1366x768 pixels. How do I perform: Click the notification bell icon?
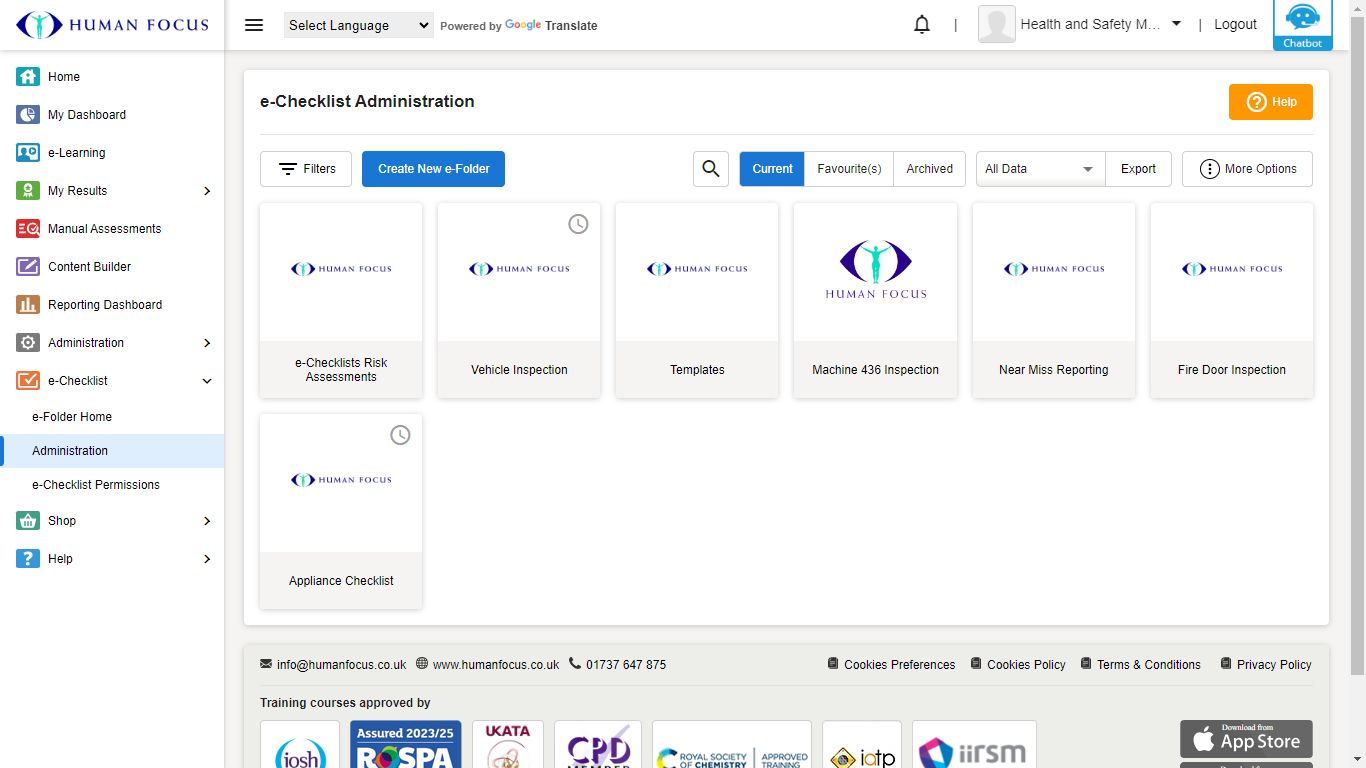coord(922,25)
